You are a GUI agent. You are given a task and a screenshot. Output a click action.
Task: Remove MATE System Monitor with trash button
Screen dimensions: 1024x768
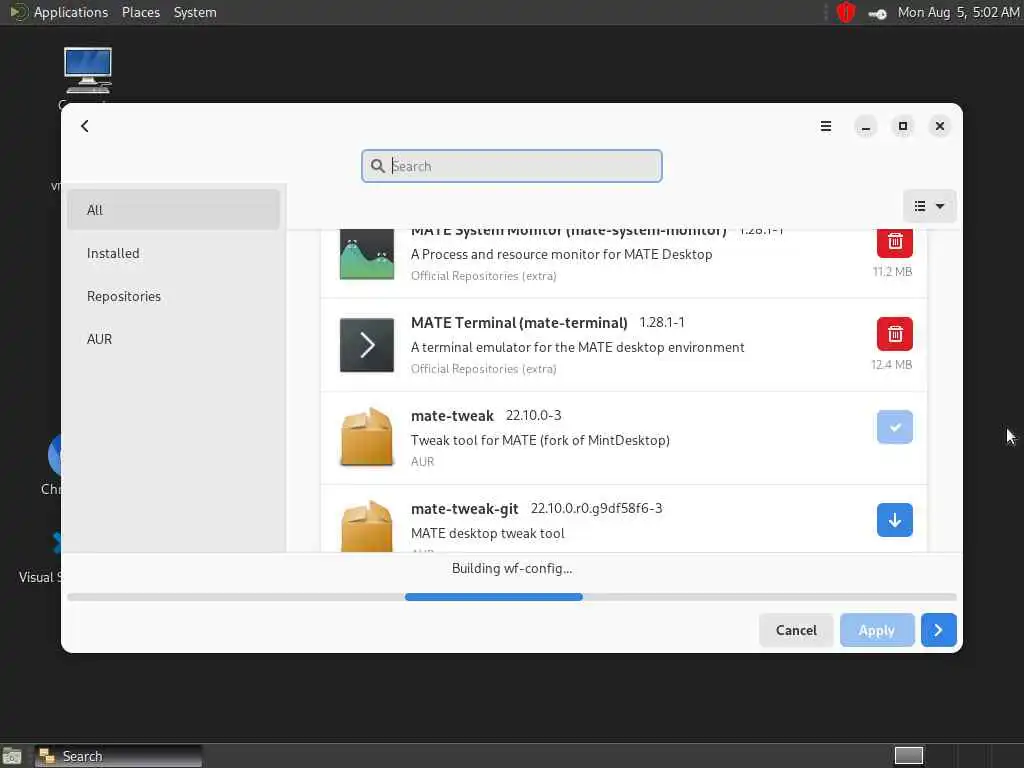point(895,242)
